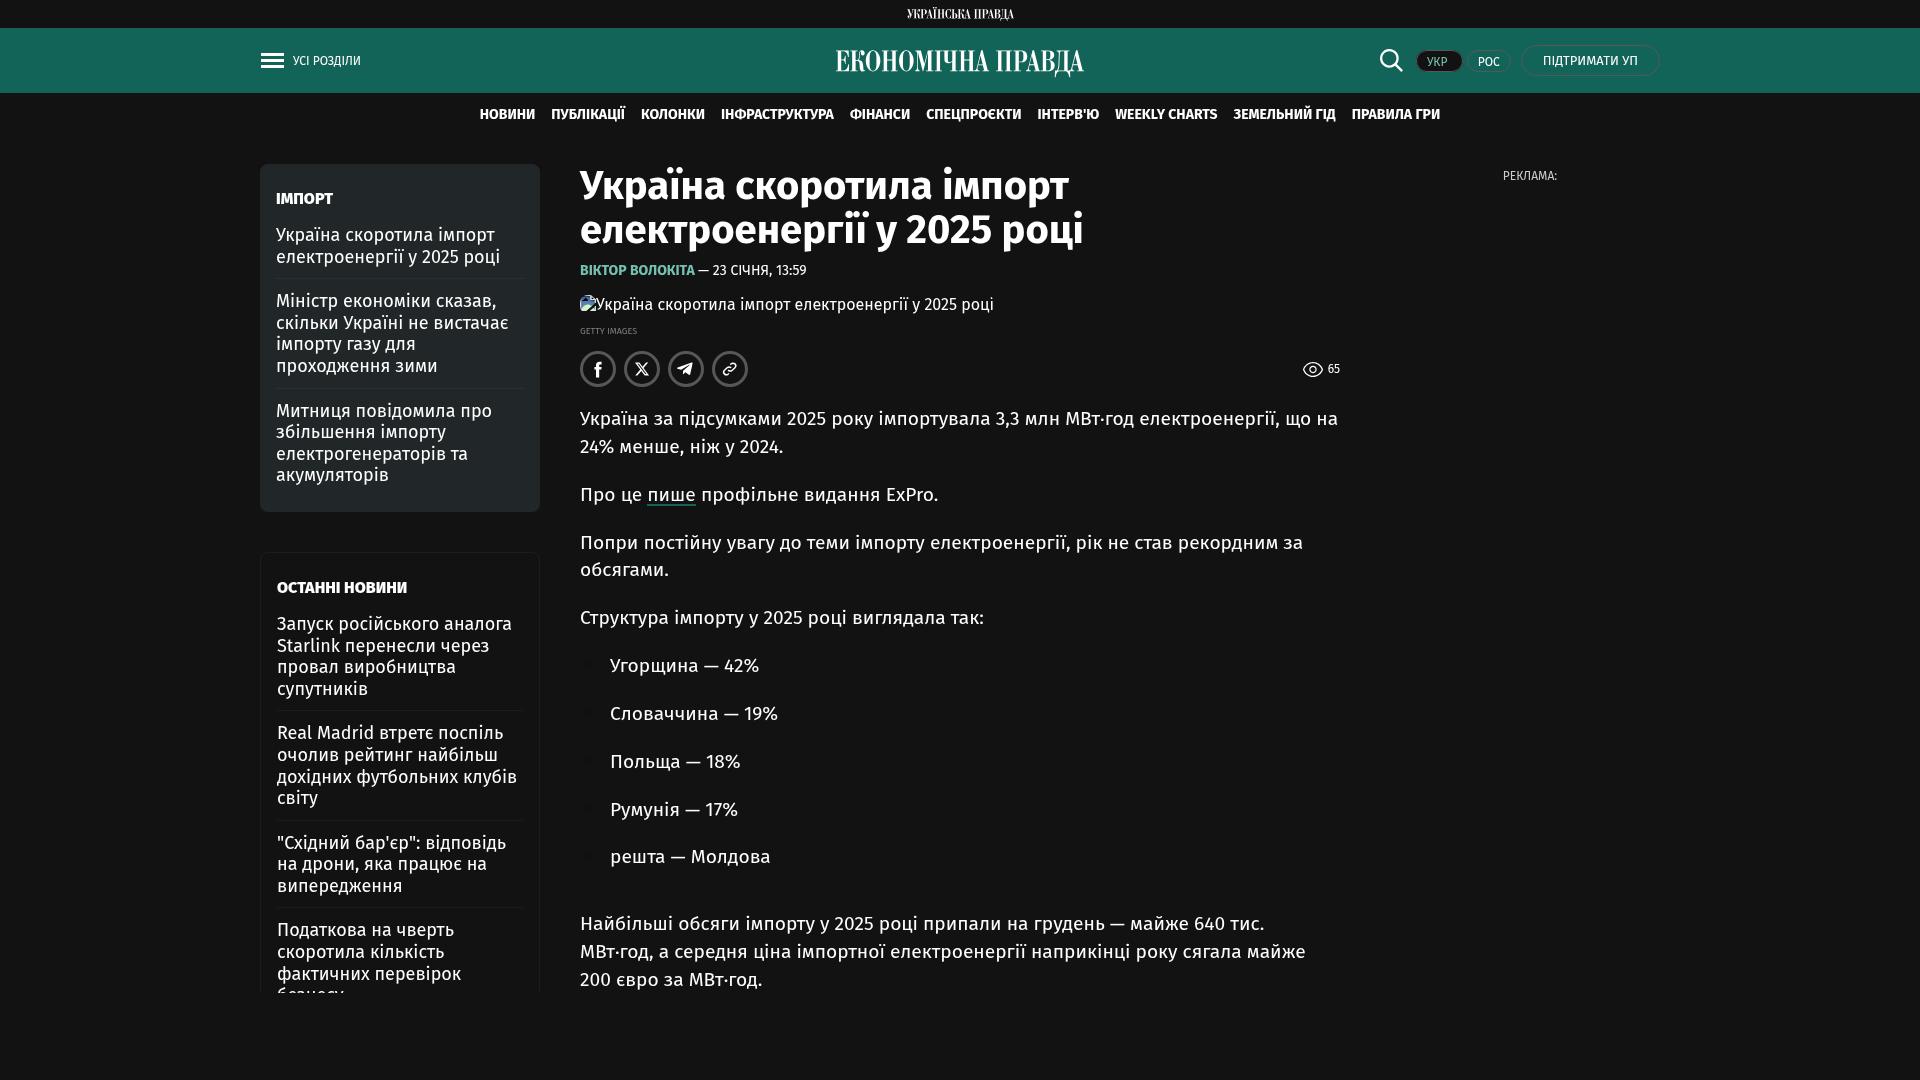
Task: Share the article on X (Twitter)
Action: [x=642, y=369]
